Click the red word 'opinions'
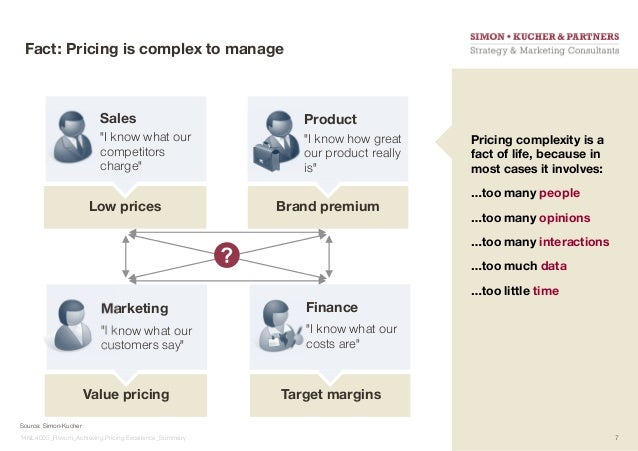This screenshot has width=638, height=451. 564,218
